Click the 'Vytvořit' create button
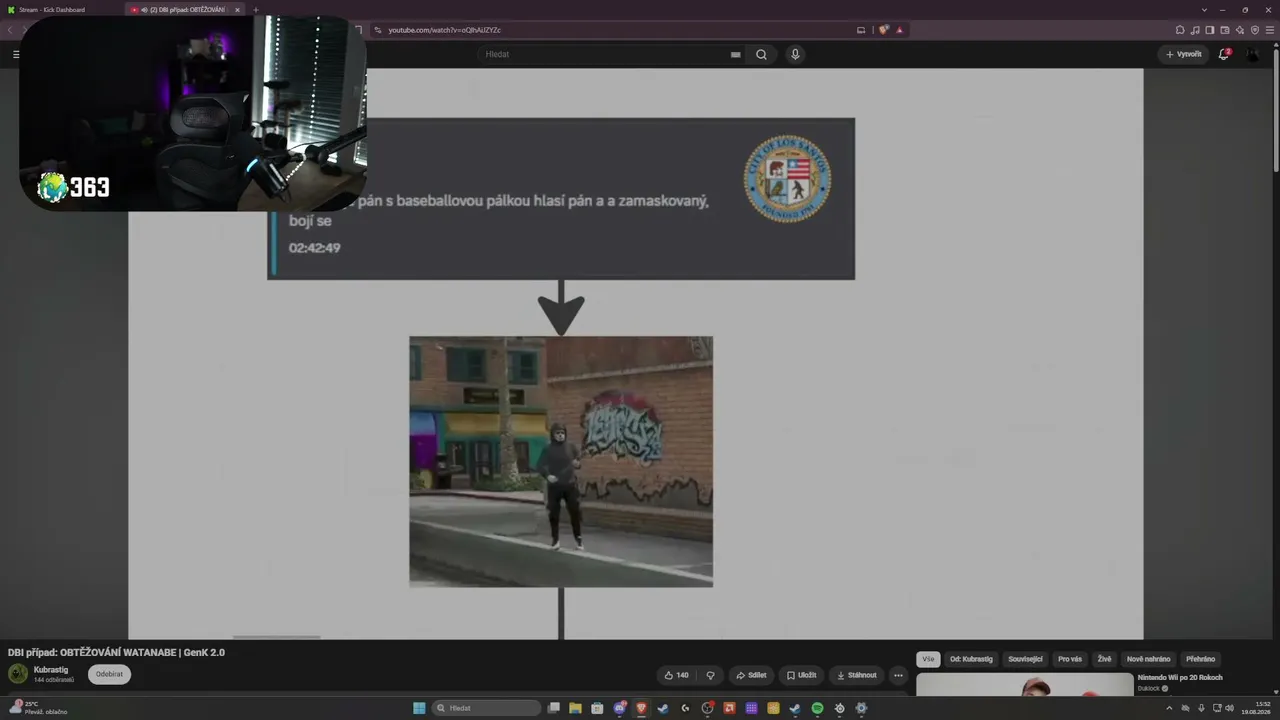Viewport: 1280px width, 720px height. coord(1184,54)
